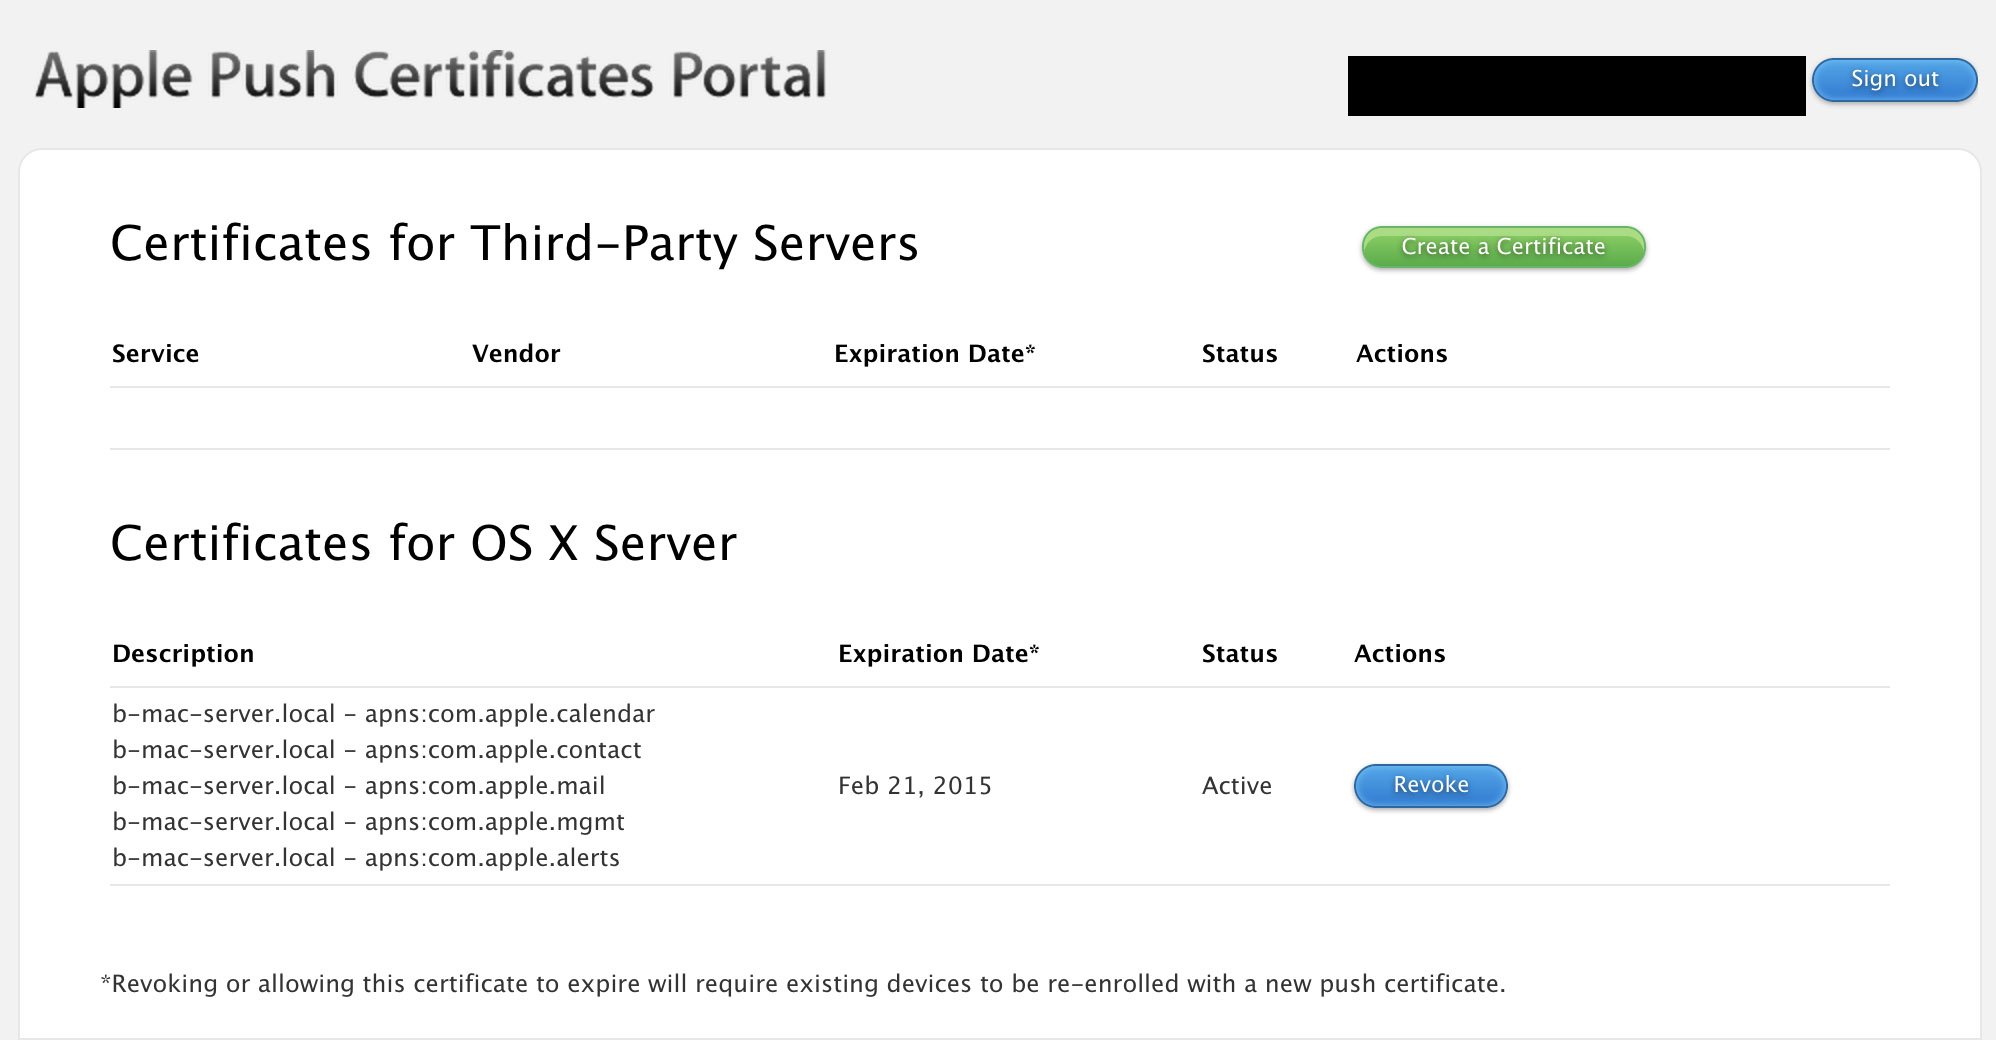This screenshot has height=1040, width=1996.
Task: Click the revoking certificate footnote text
Action: pos(803,984)
